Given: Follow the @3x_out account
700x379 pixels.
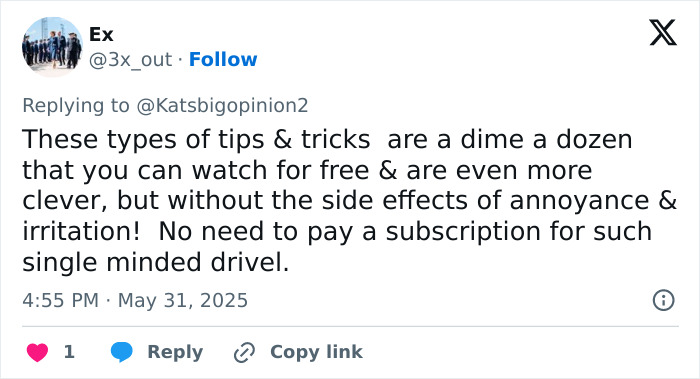Looking at the screenshot, I should (x=223, y=59).
